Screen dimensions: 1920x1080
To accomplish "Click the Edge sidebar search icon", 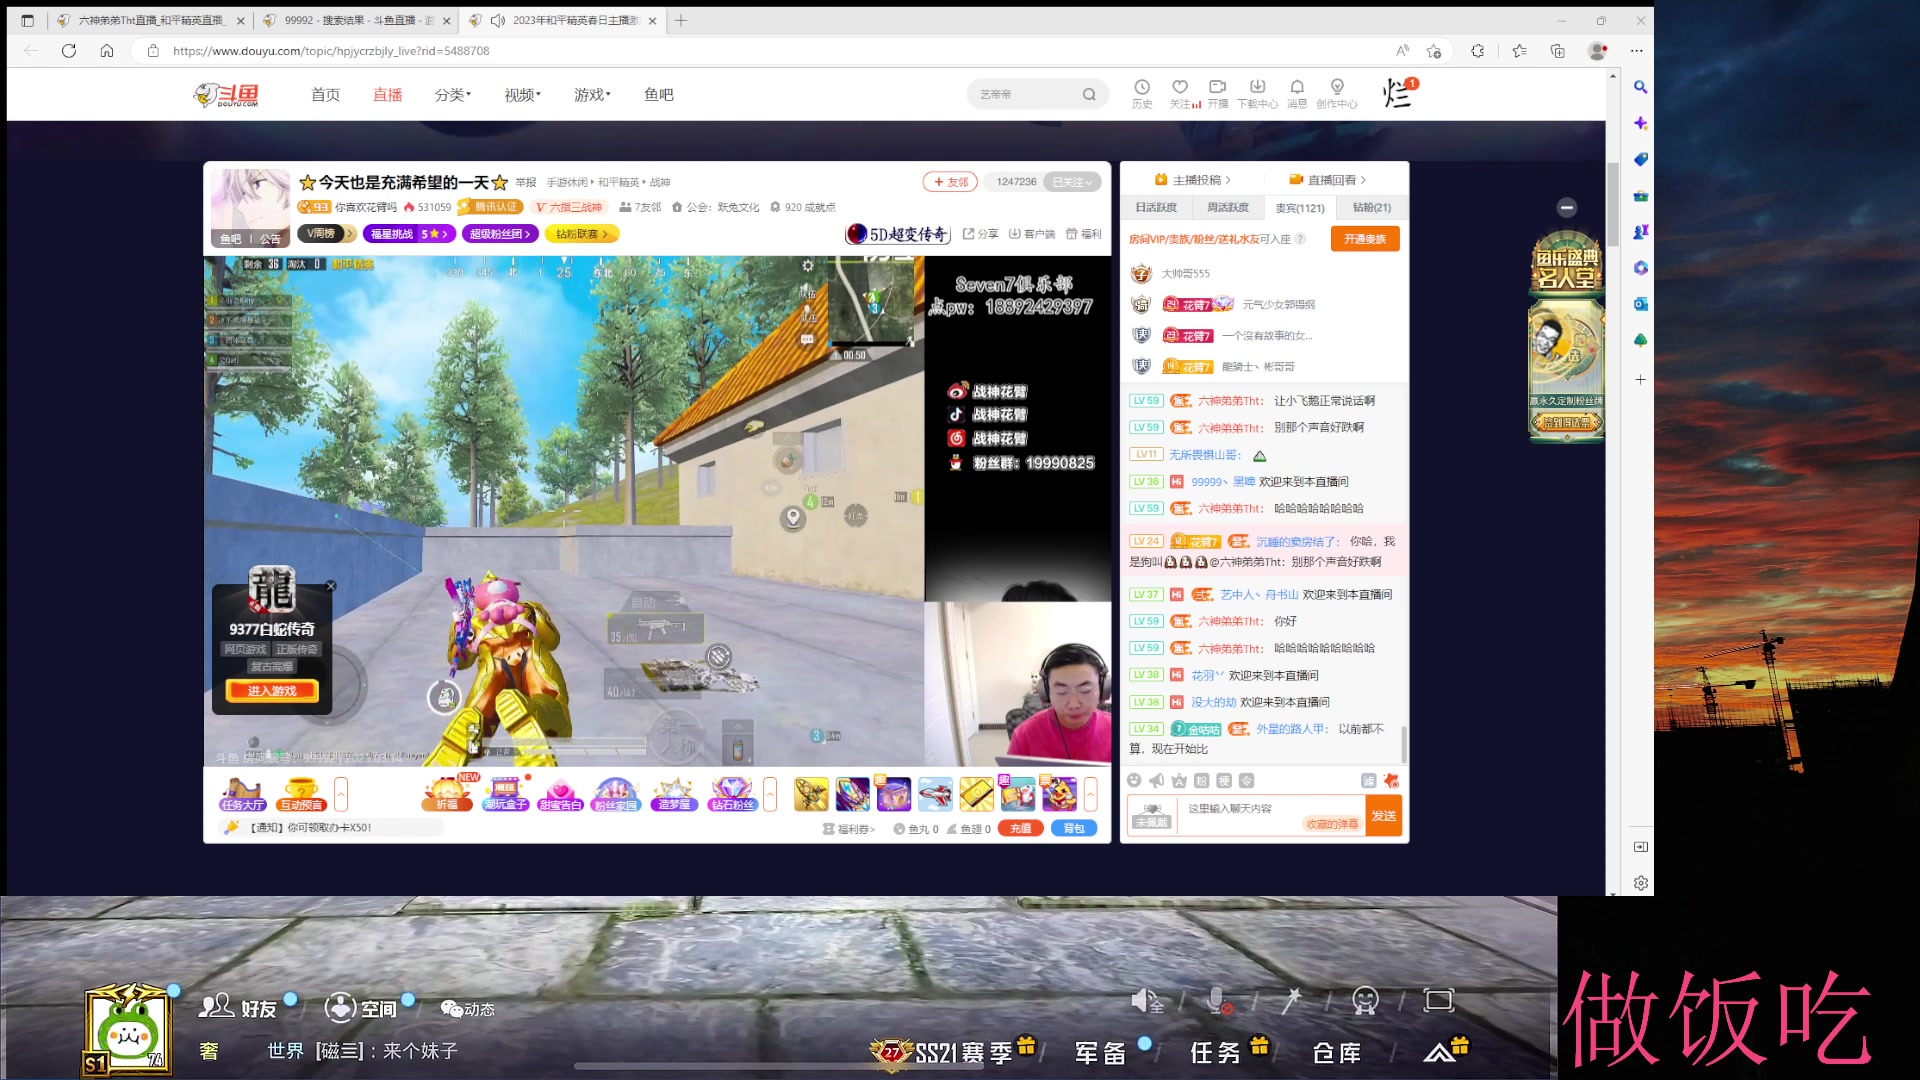I will (1640, 87).
